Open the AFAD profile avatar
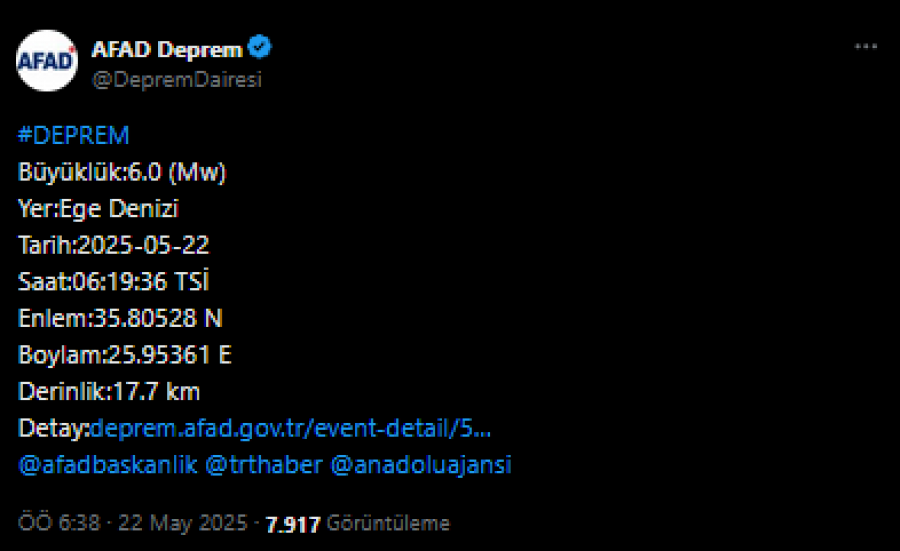Image resolution: width=900 pixels, height=551 pixels. [46, 61]
